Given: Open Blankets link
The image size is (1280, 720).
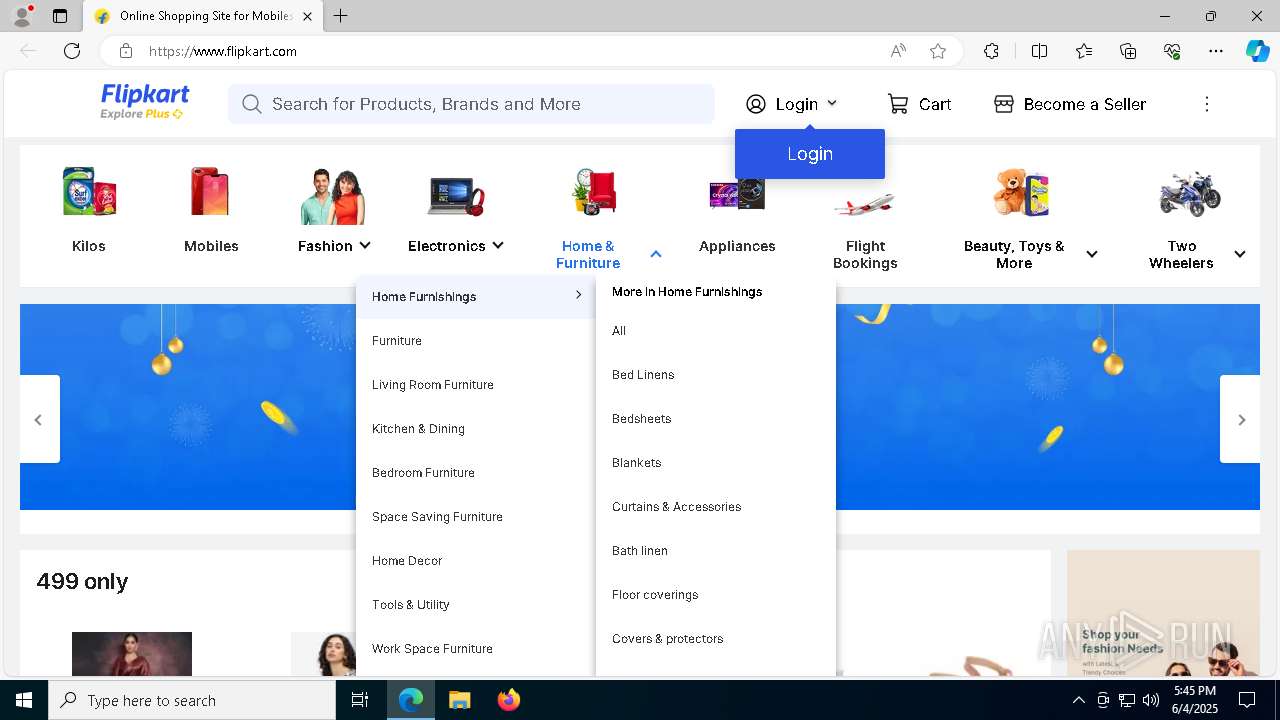Looking at the screenshot, I should [636, 463].
